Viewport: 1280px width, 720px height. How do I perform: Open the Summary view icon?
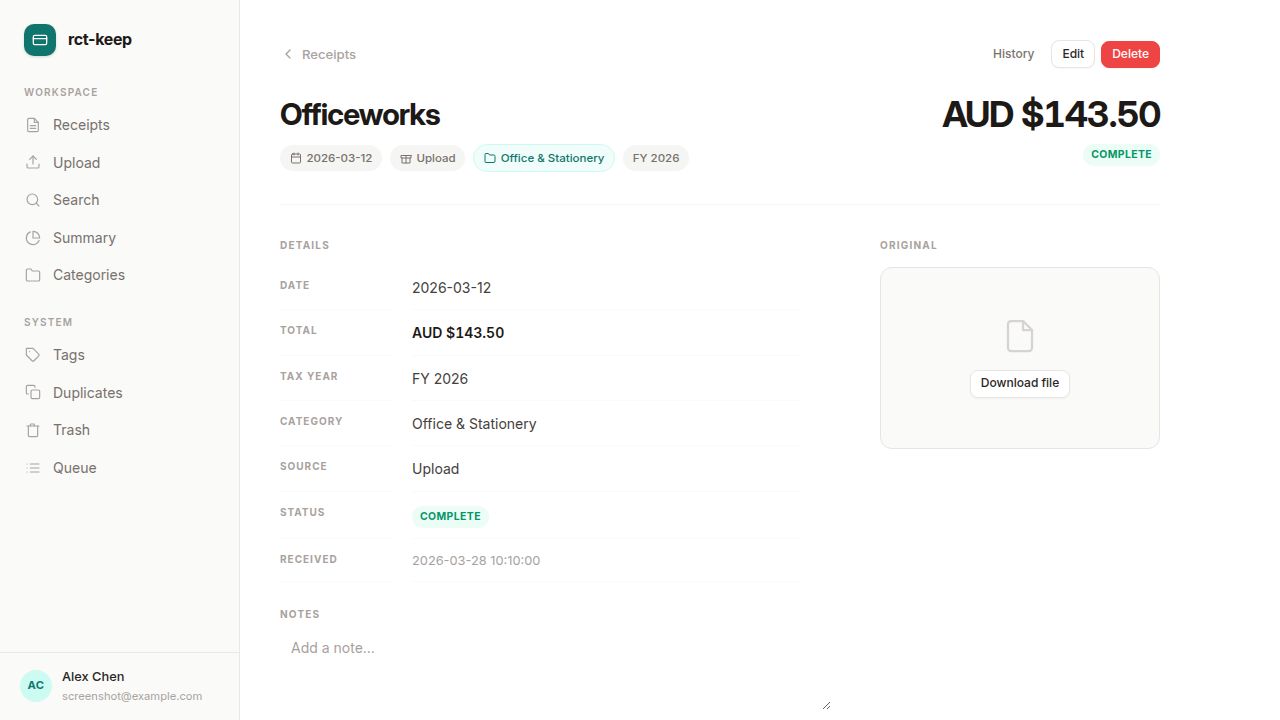(x=35, y=238)
